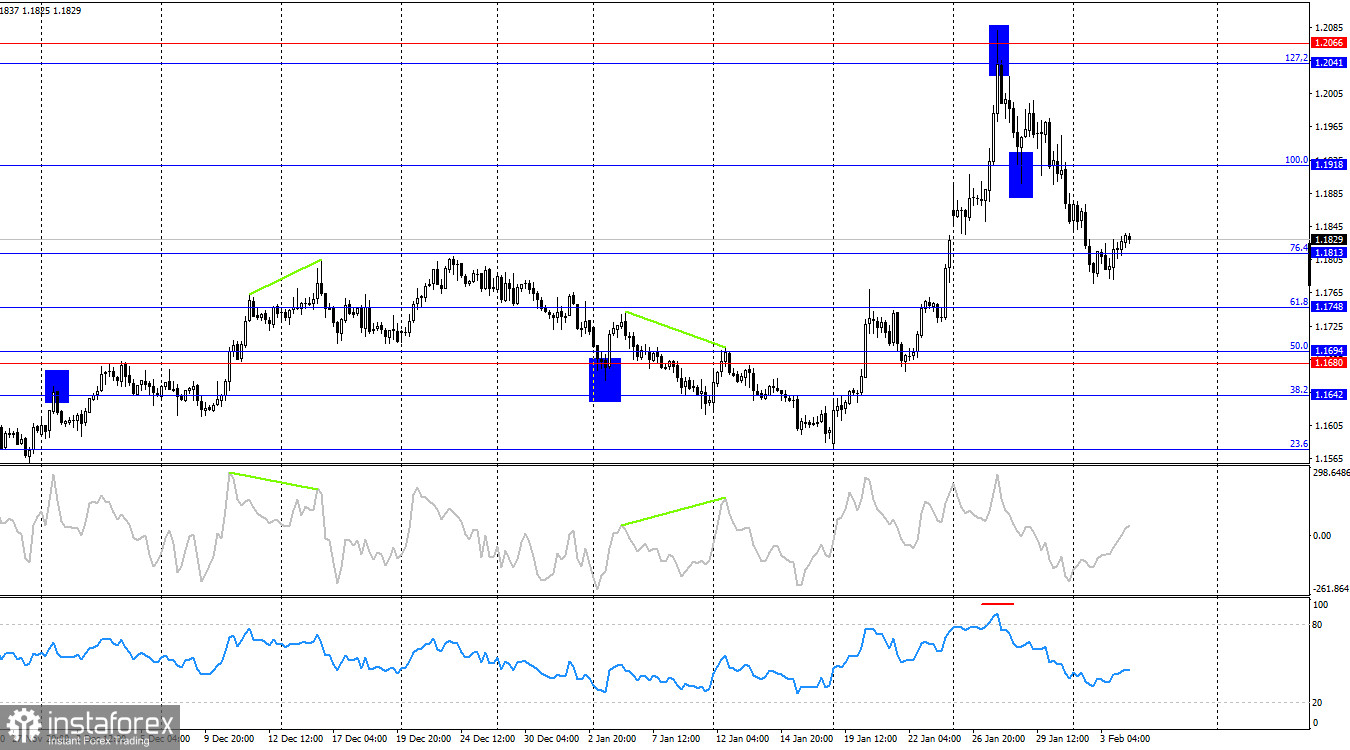
Task: Click the 80 level on the oscillator scale
Action: 1319,625
